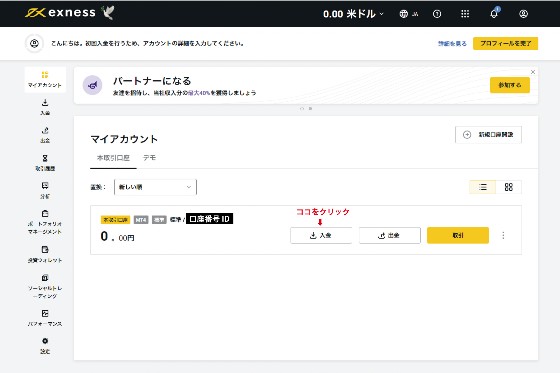Screen dimensions: 560x373
Task: Click the 新規口座開設 button
Action: point(488,135)
